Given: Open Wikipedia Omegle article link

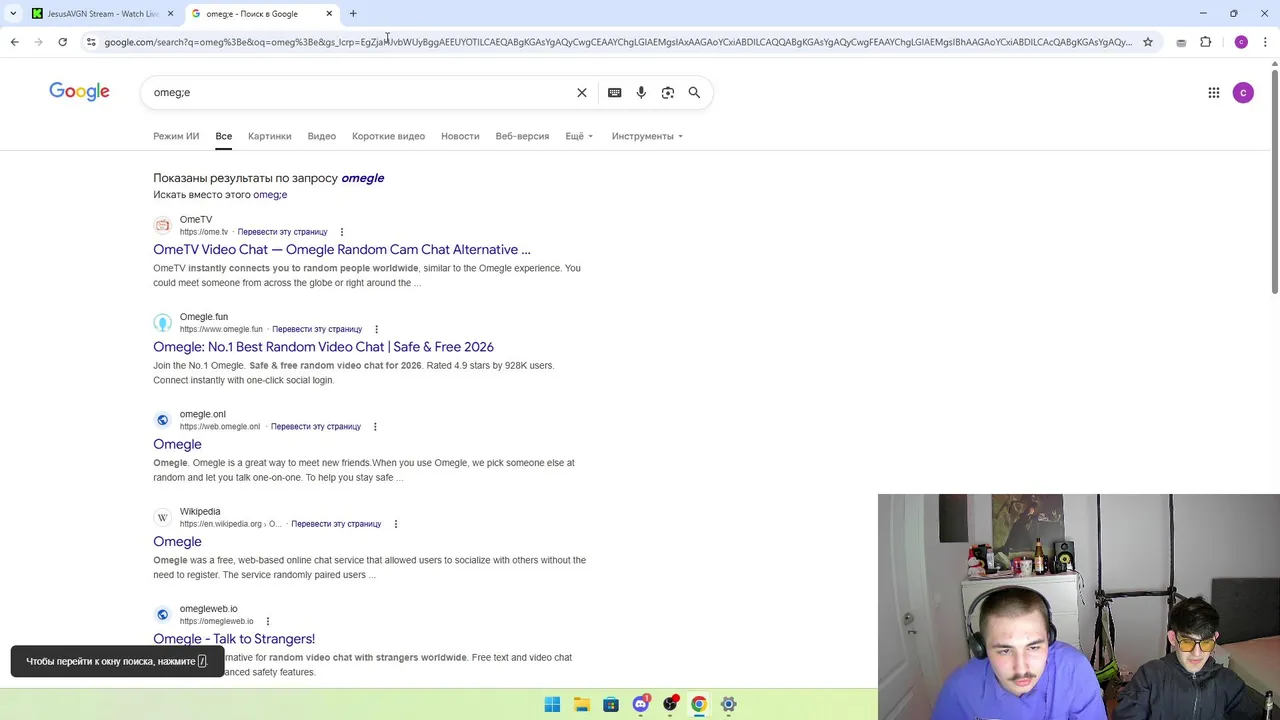Looking at the screenshot, I should (177, 542).
